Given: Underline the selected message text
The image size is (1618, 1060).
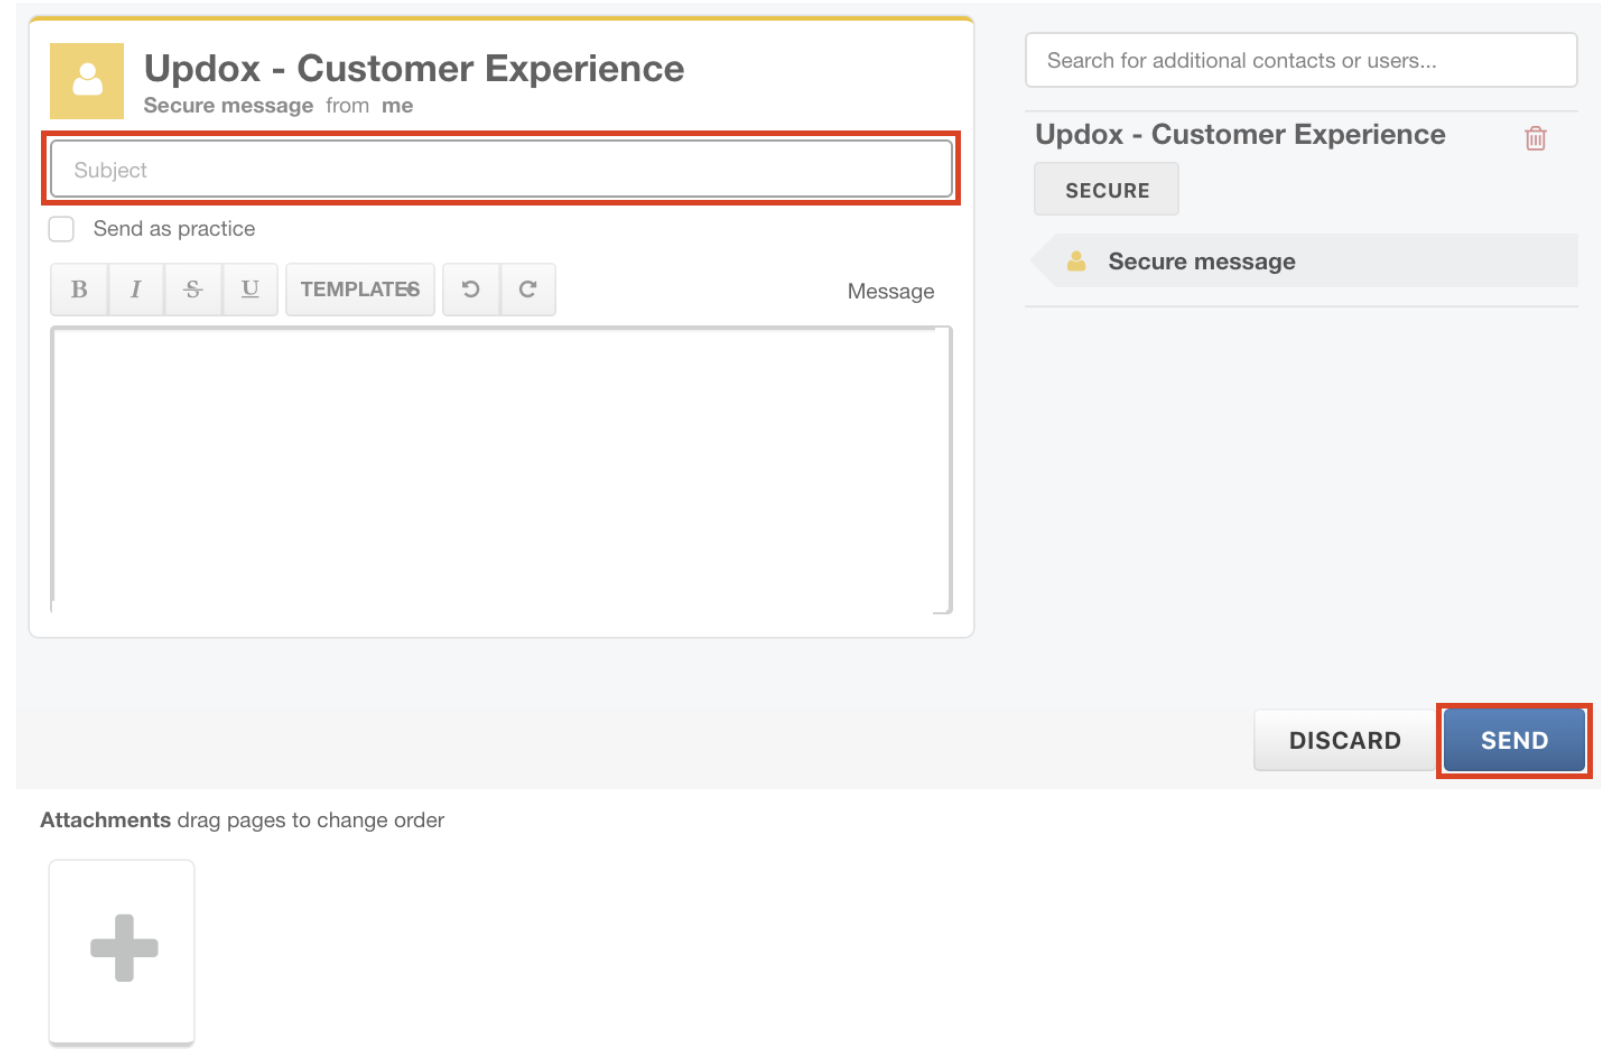Looking at the screenshot, I should tap(250, 290).
